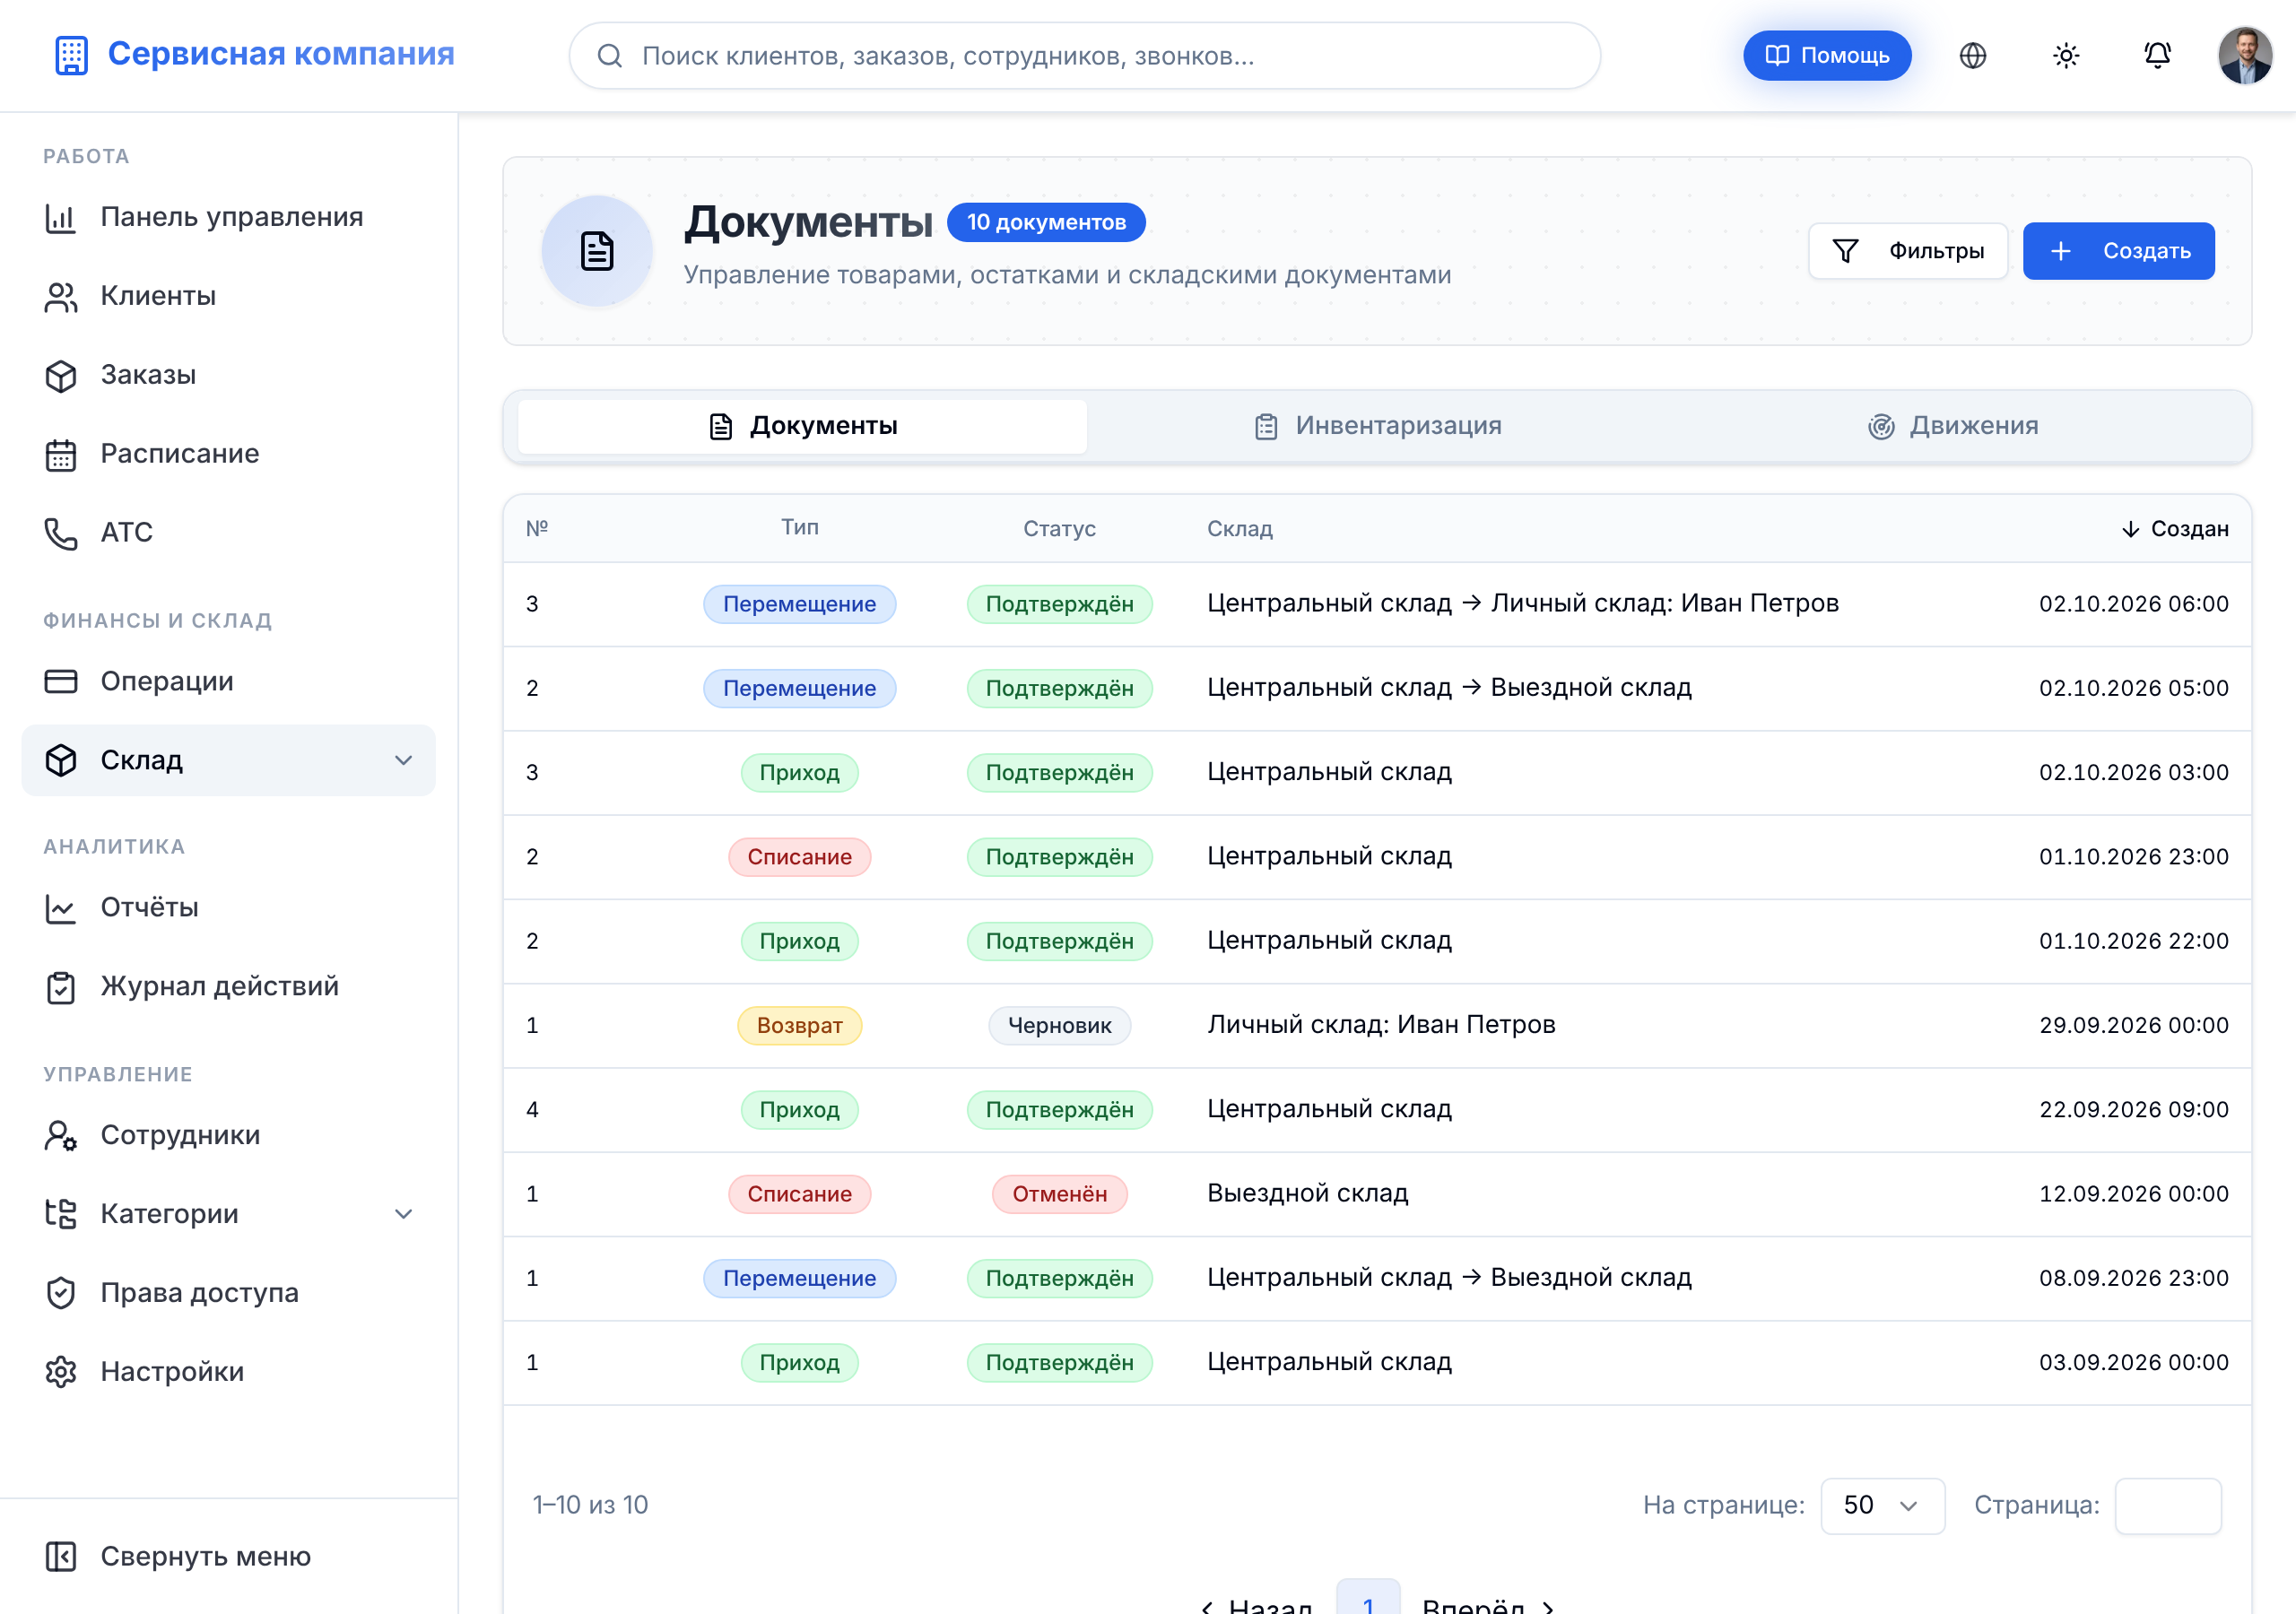
Task: Open the user avatar menu
Action: pos(2244,55)
